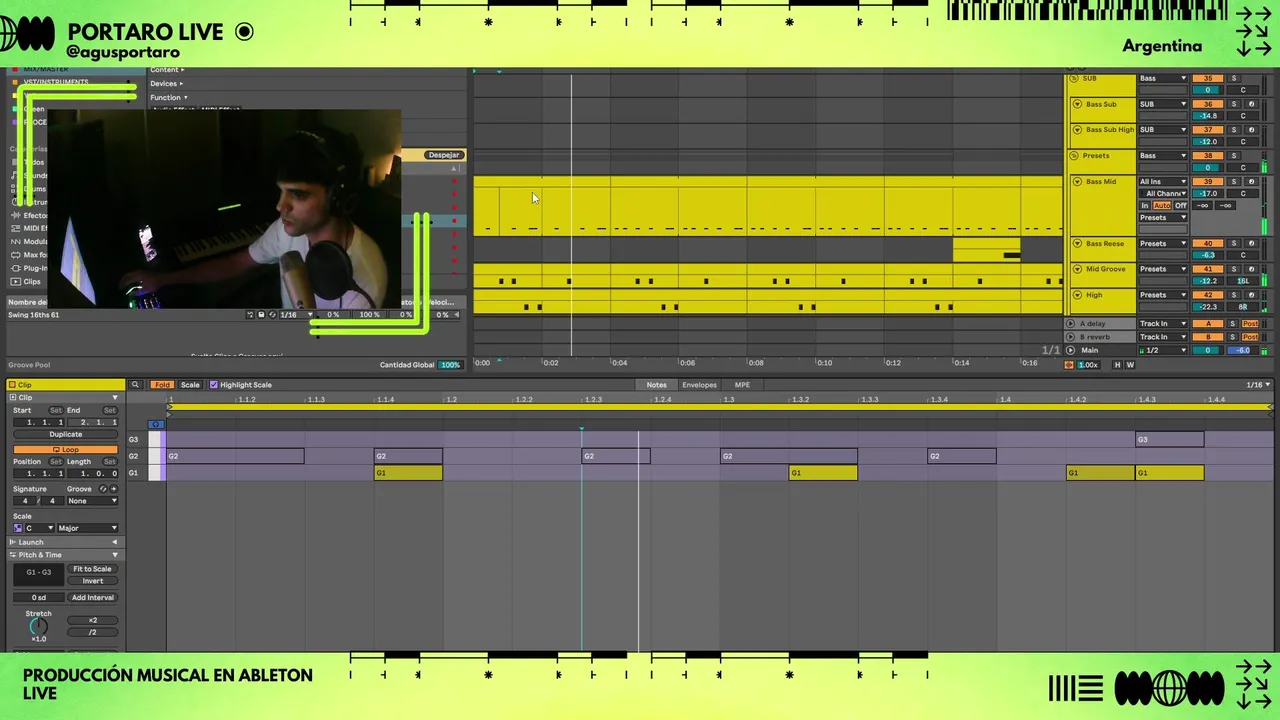Double note lengths with ×2 button
The width and height of the screenshot is (1280, 720).
point(92,620)
